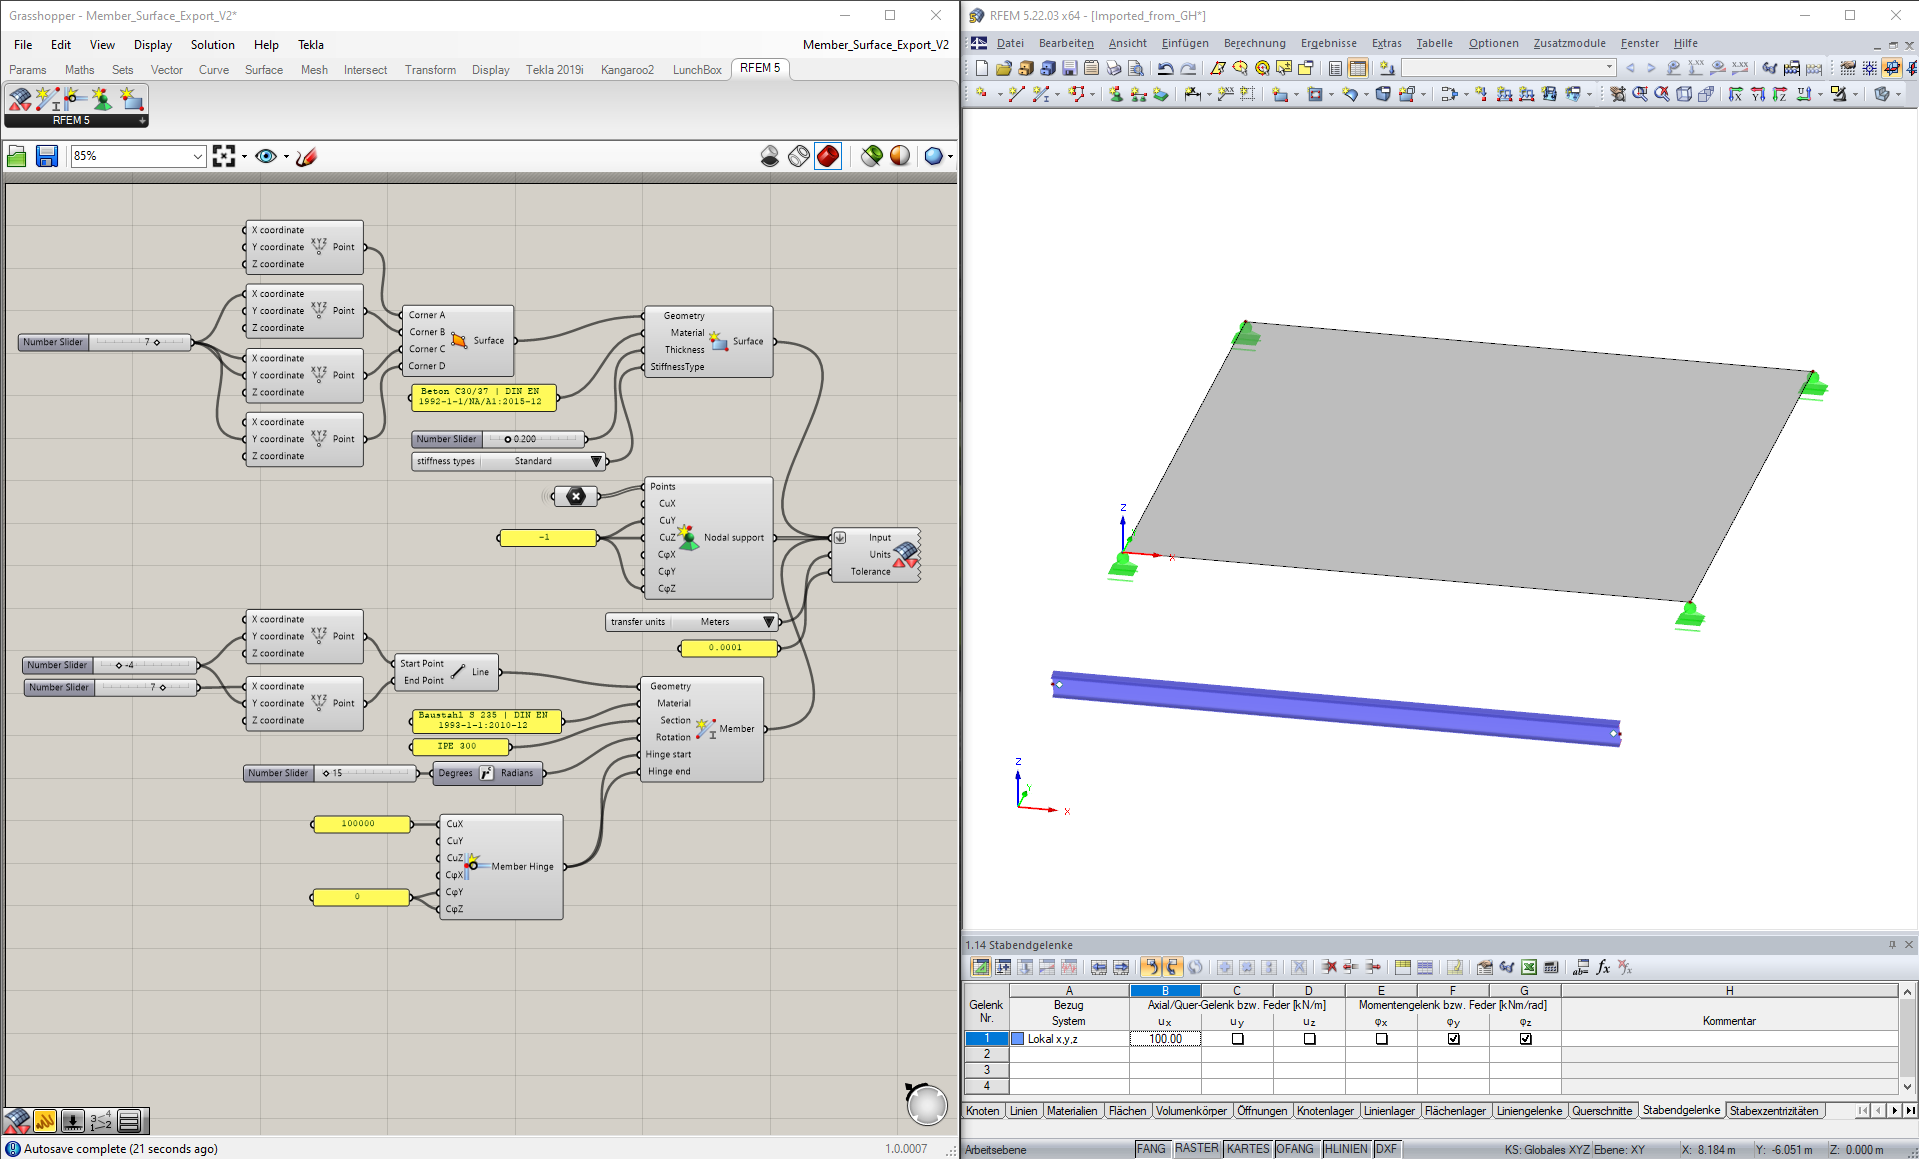Uncheck the φy checkbox in row 1

pos(1453,1039)
